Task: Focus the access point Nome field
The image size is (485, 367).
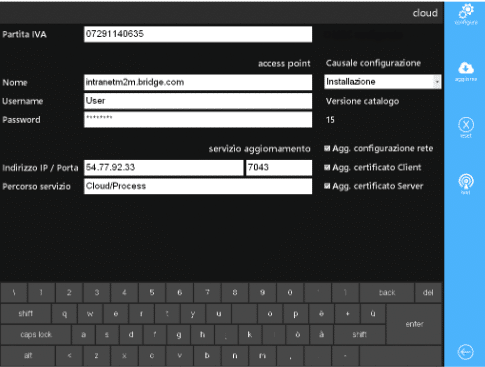Action: pyautogui.click(x=198, y=82)
